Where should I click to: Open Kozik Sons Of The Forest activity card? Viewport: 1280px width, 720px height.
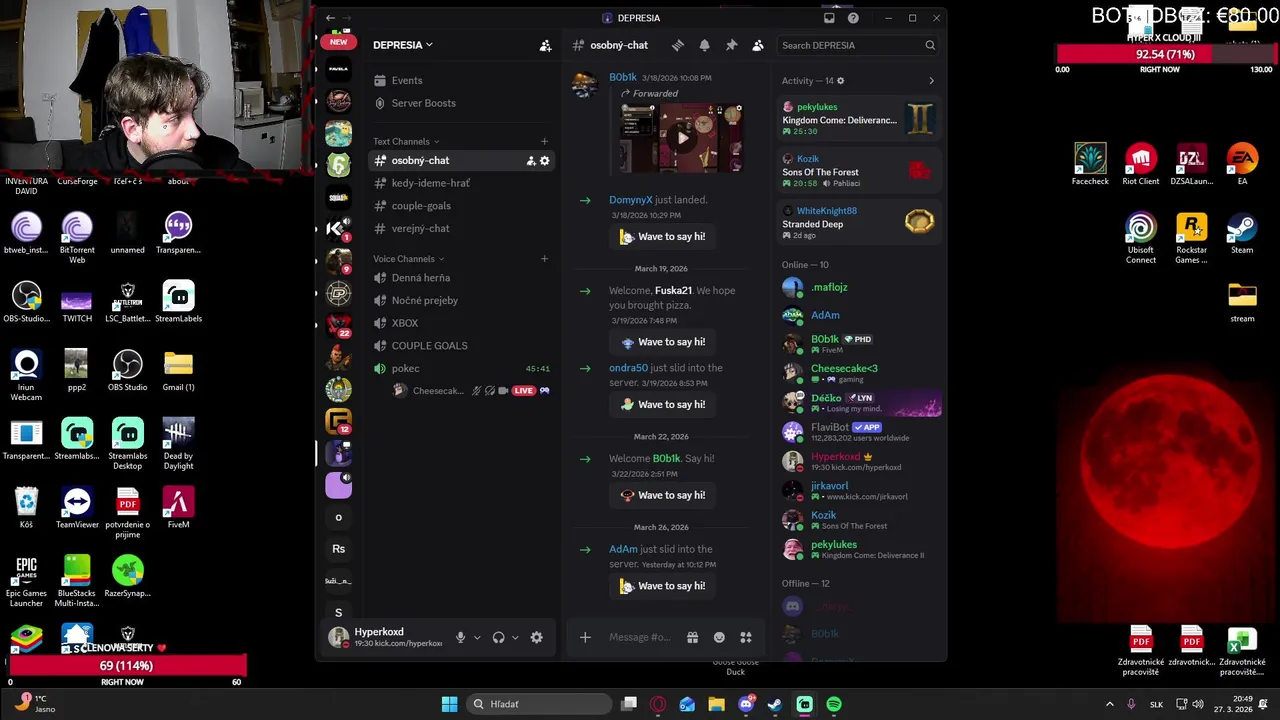859,171
